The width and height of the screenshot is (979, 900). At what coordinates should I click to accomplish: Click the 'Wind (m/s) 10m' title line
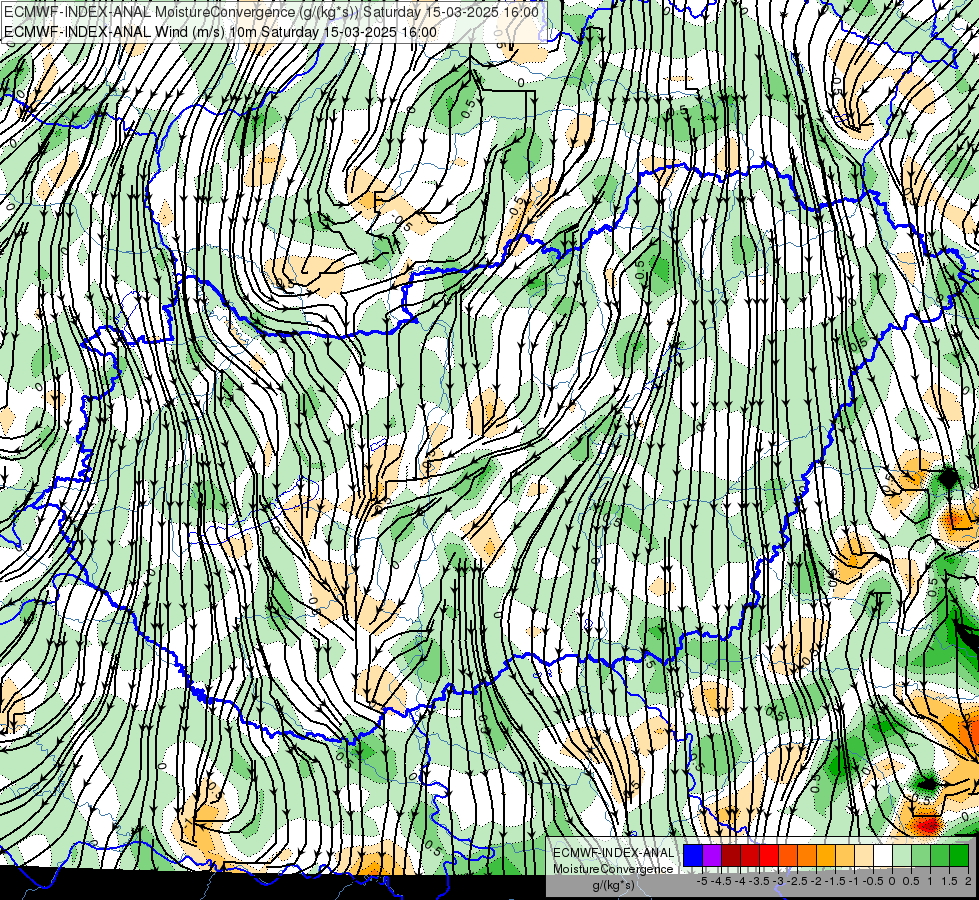[220, 31]
